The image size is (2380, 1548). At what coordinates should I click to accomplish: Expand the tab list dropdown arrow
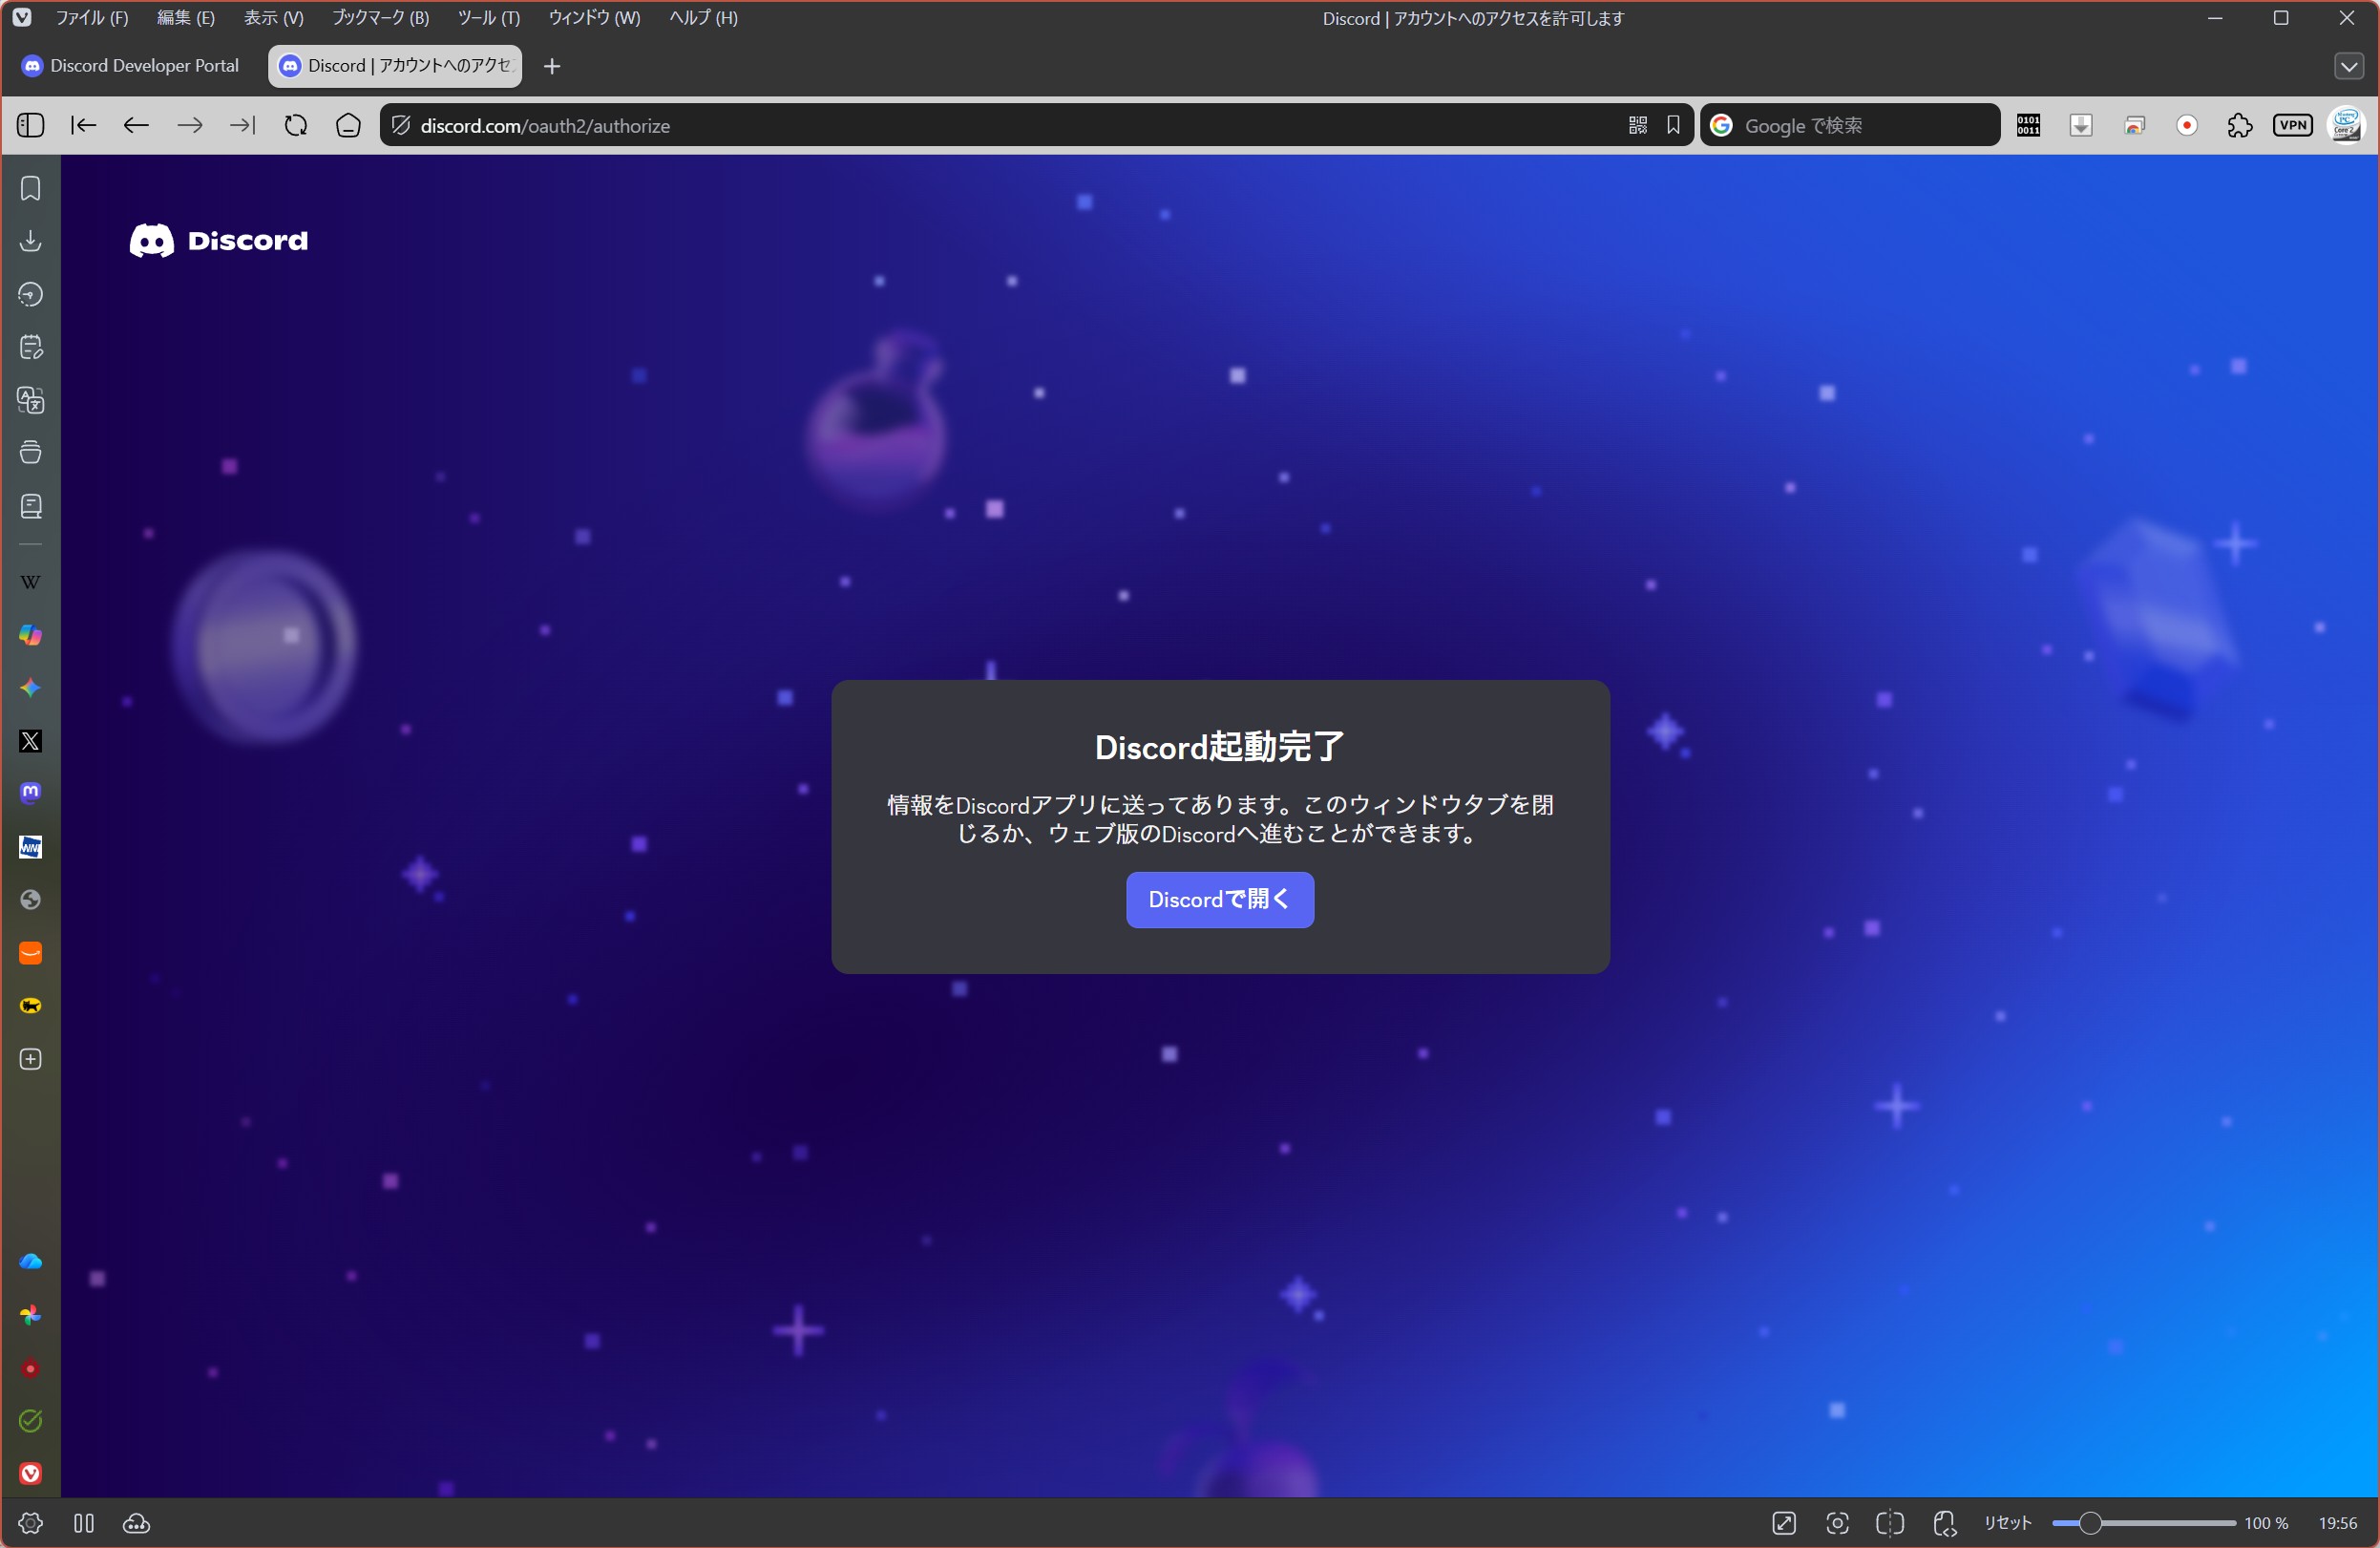(x=2349, y=66)
